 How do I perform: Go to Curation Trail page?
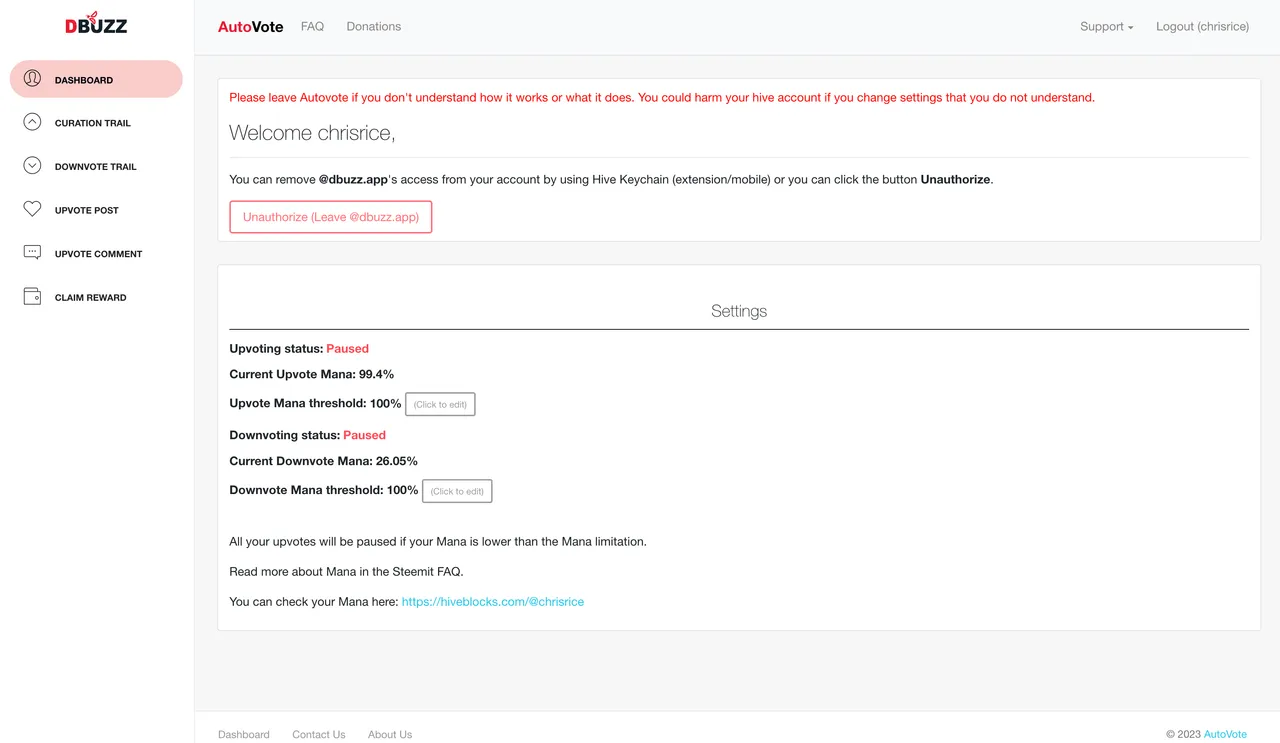coord(96,123)
